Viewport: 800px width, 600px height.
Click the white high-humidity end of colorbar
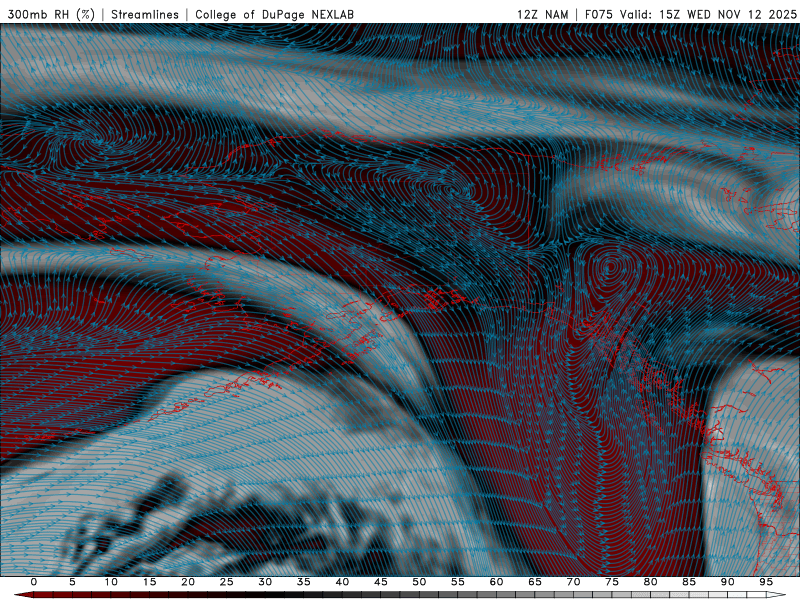[776, 595]
